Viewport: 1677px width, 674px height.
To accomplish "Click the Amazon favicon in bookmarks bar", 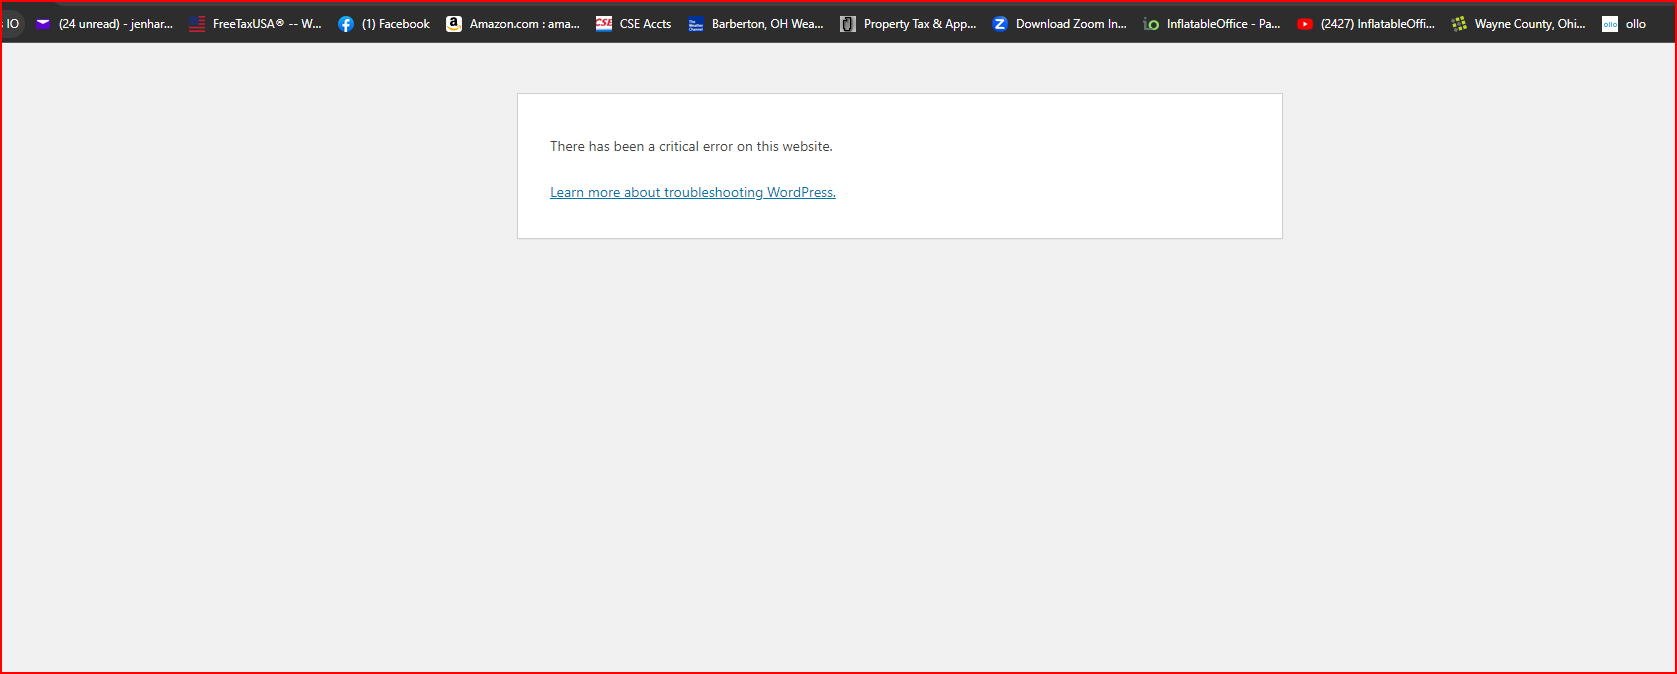I will coord(454,24).
